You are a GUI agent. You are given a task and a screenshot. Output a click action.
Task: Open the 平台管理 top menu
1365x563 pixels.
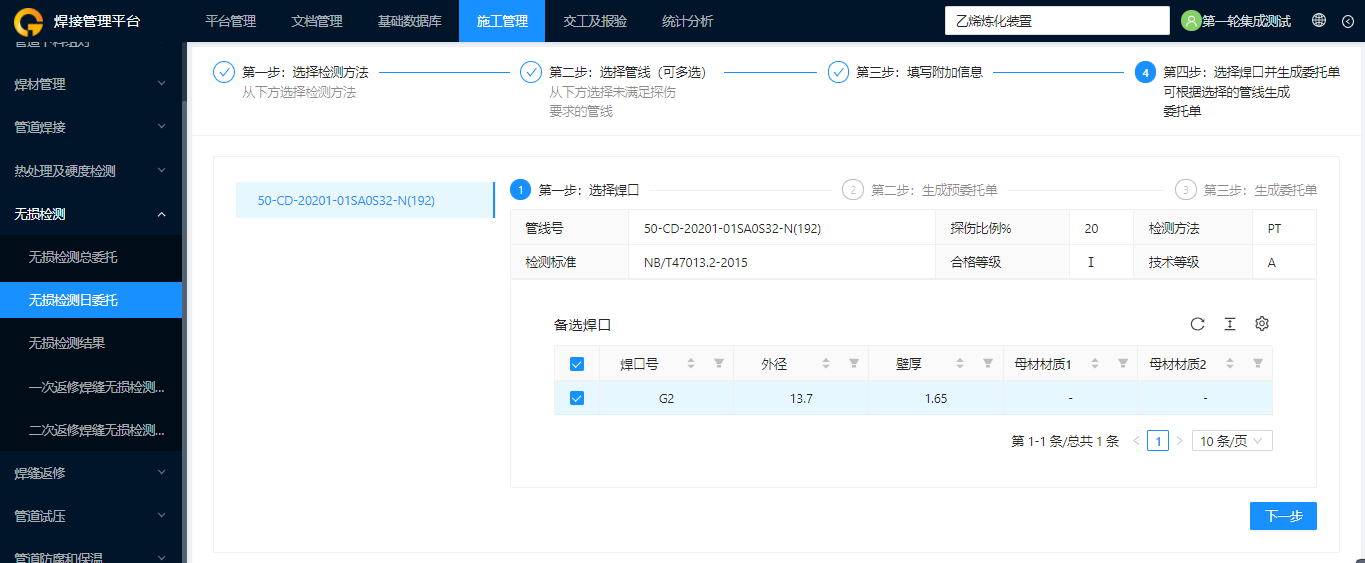click(x=231, y=21)
